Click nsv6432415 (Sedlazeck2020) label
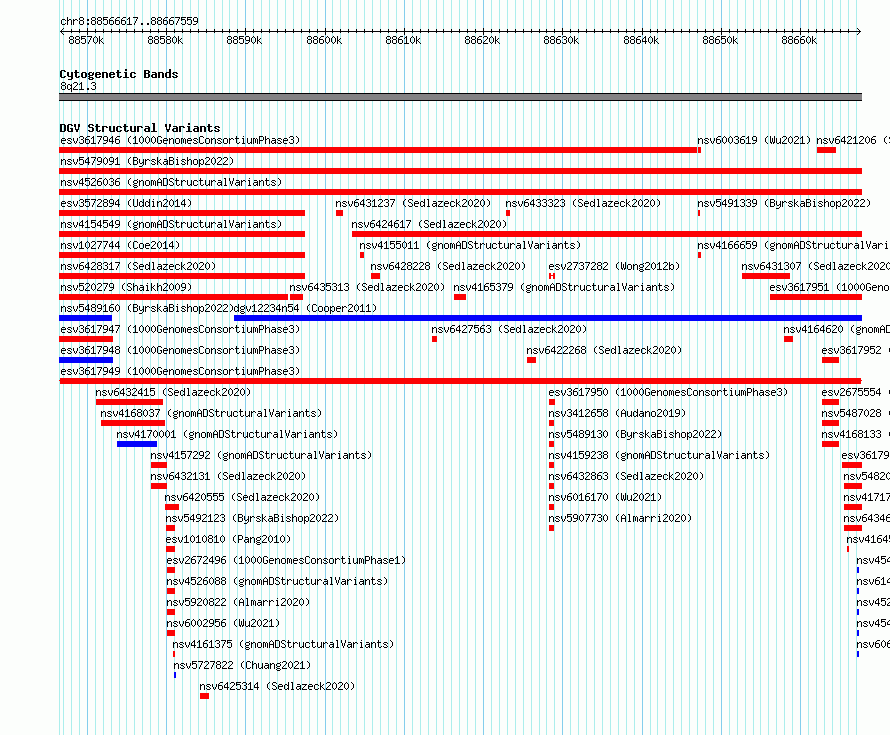Screen dimensions: 890x735 point(173,392)
